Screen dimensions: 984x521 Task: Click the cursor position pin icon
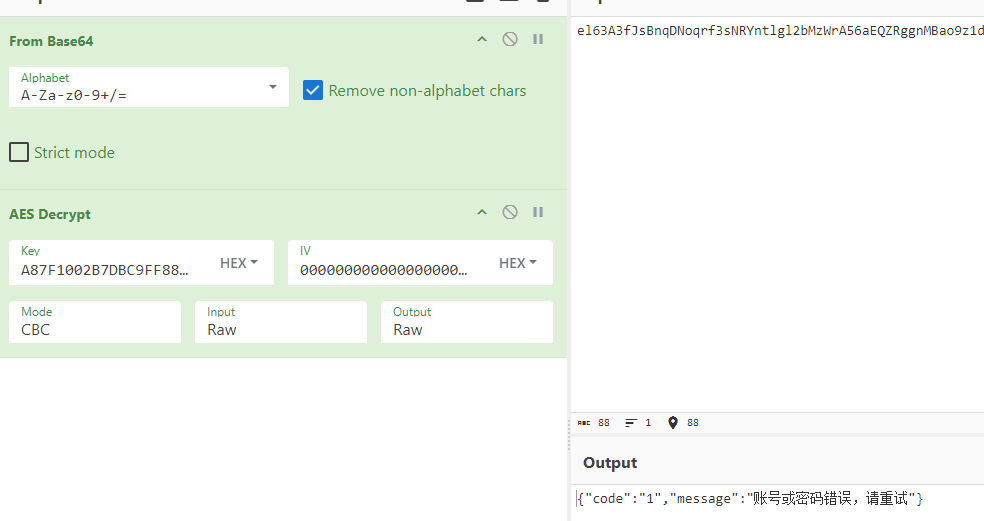pos(673,423)
